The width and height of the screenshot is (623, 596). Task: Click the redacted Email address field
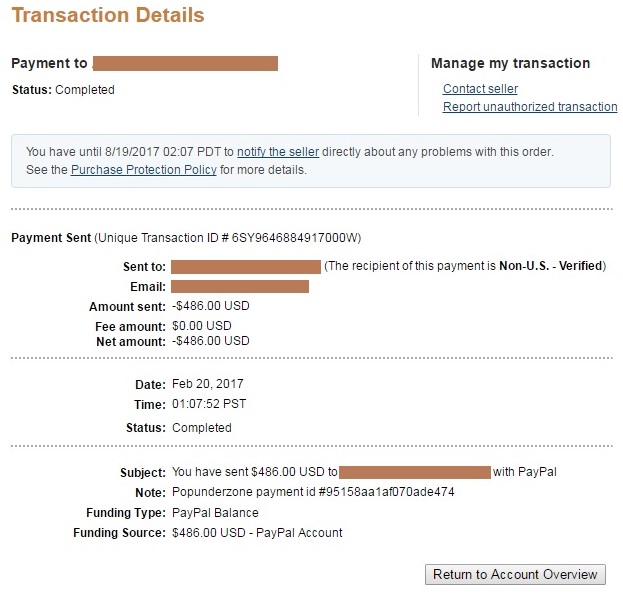click(x=240, y=286)
